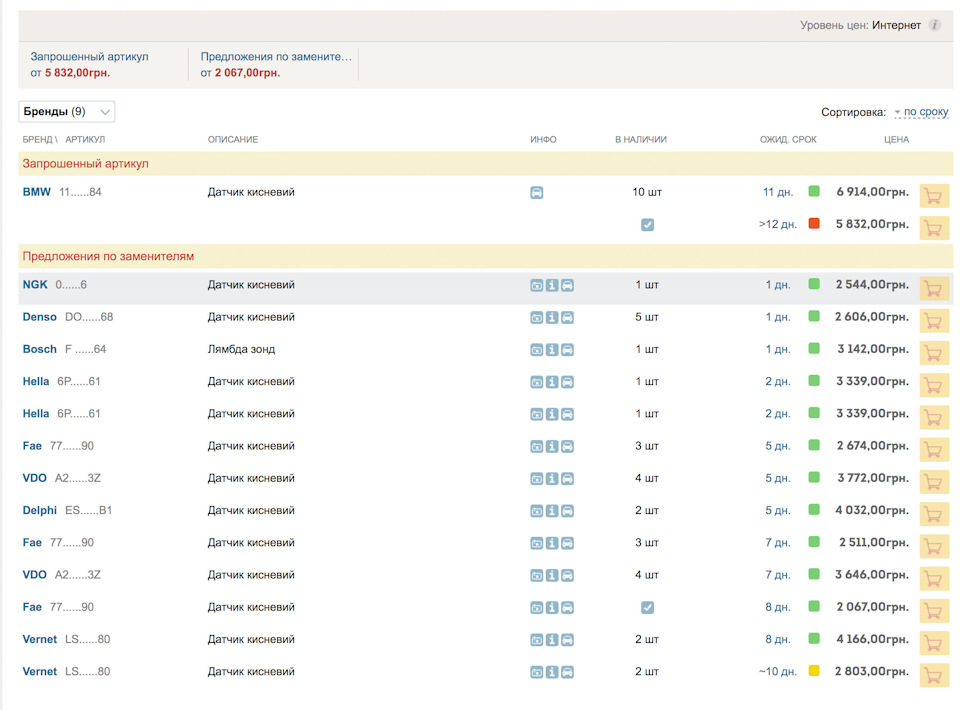Open photo icon in NGK row

536,285
